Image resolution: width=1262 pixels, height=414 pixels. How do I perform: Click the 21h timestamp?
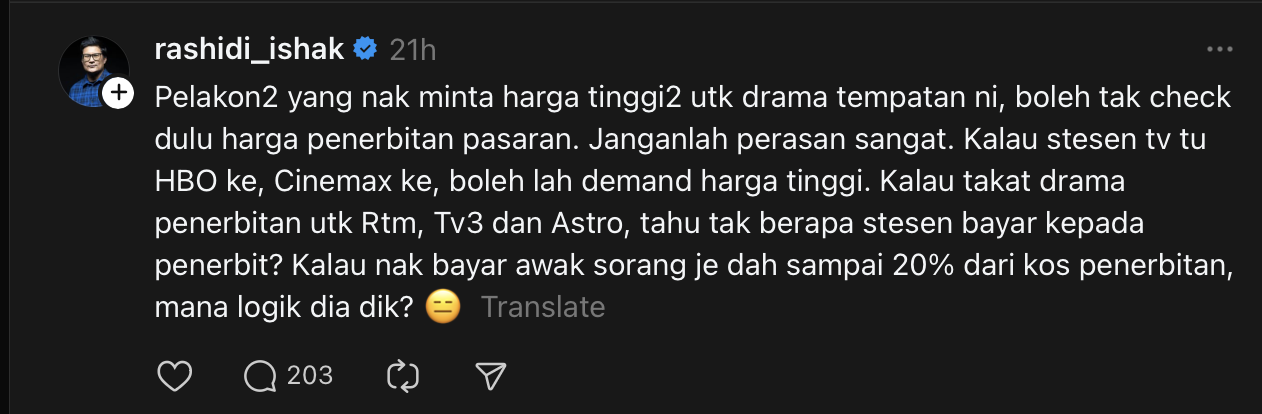412,50
